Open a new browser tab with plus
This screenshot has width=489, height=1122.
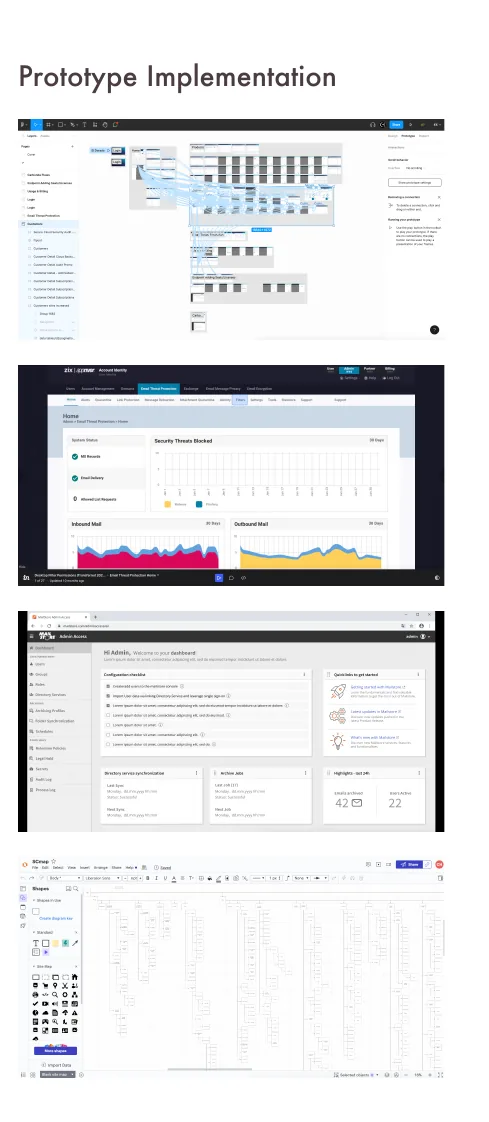point(95,617)
